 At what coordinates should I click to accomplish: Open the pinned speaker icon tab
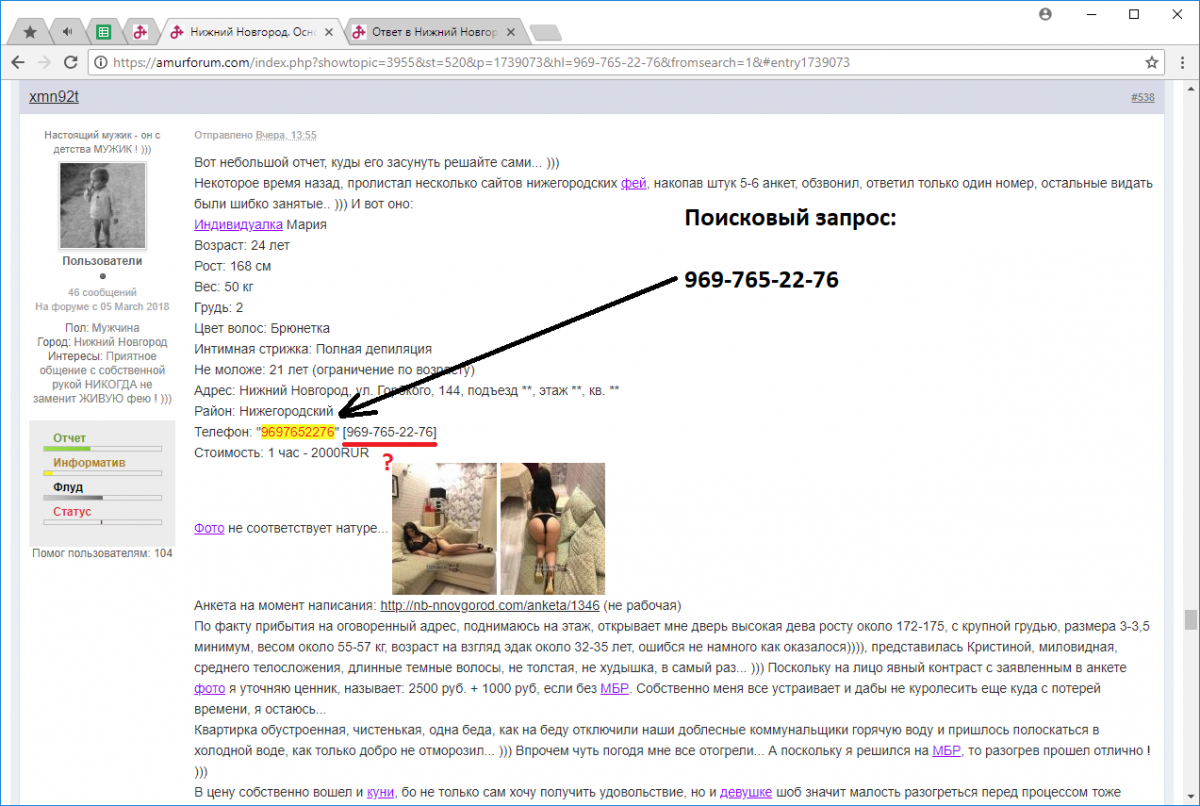(x=67, y=32)
